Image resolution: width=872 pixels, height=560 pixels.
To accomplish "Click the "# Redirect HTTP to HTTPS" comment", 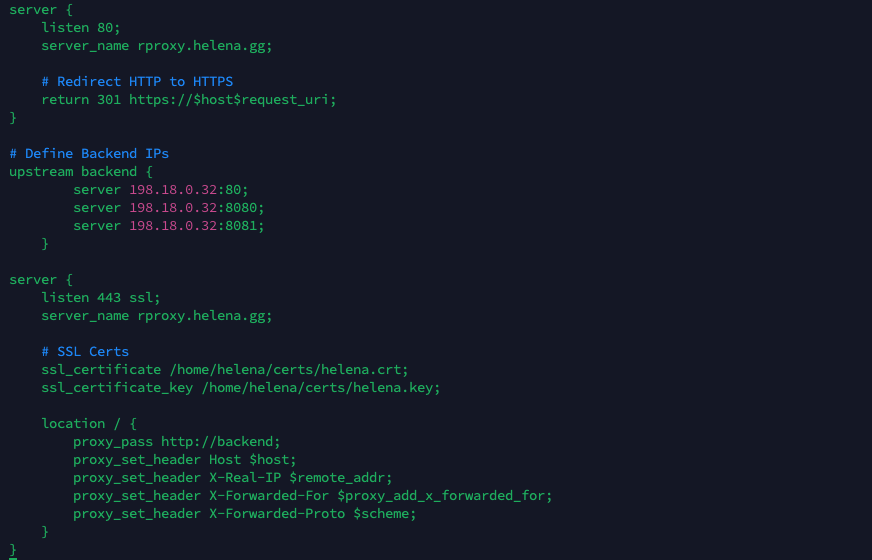I will click(137, 81).
